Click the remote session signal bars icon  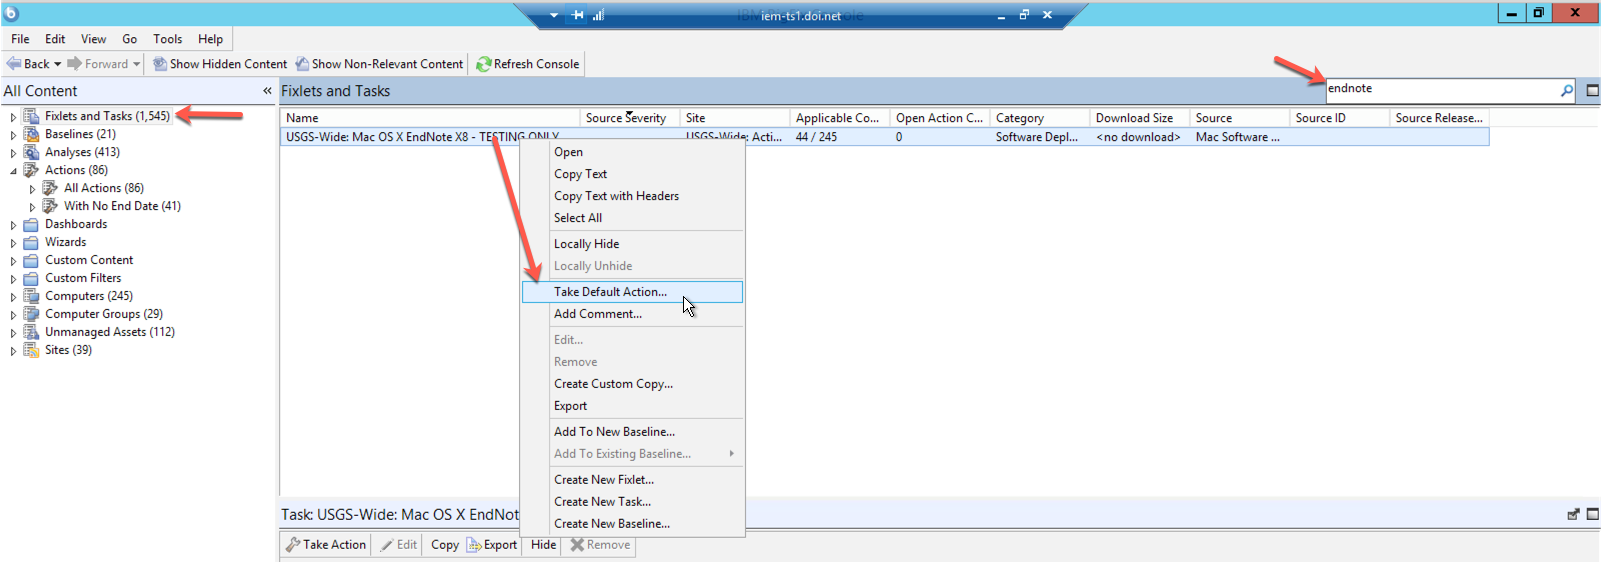598,15
